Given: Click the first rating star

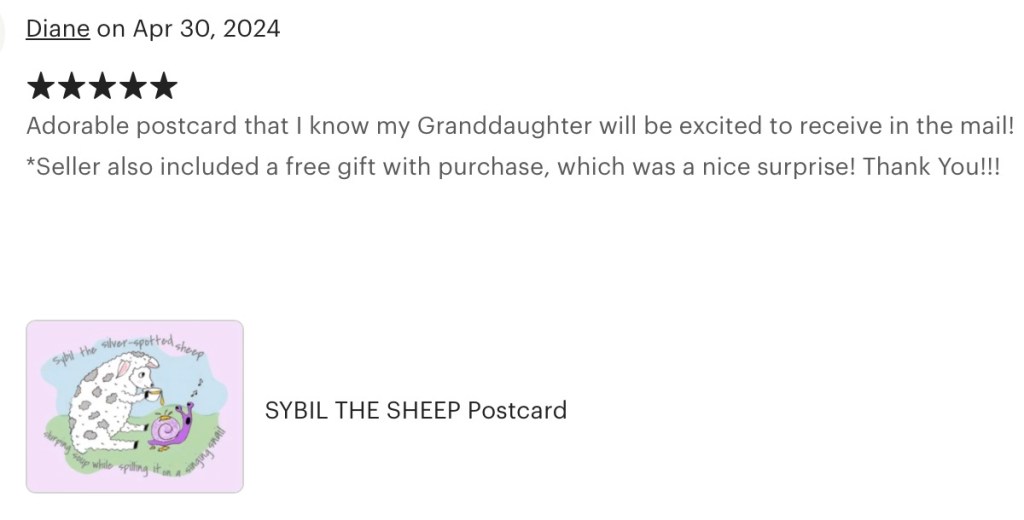Looking at the screenshot, I should [40, 87].
